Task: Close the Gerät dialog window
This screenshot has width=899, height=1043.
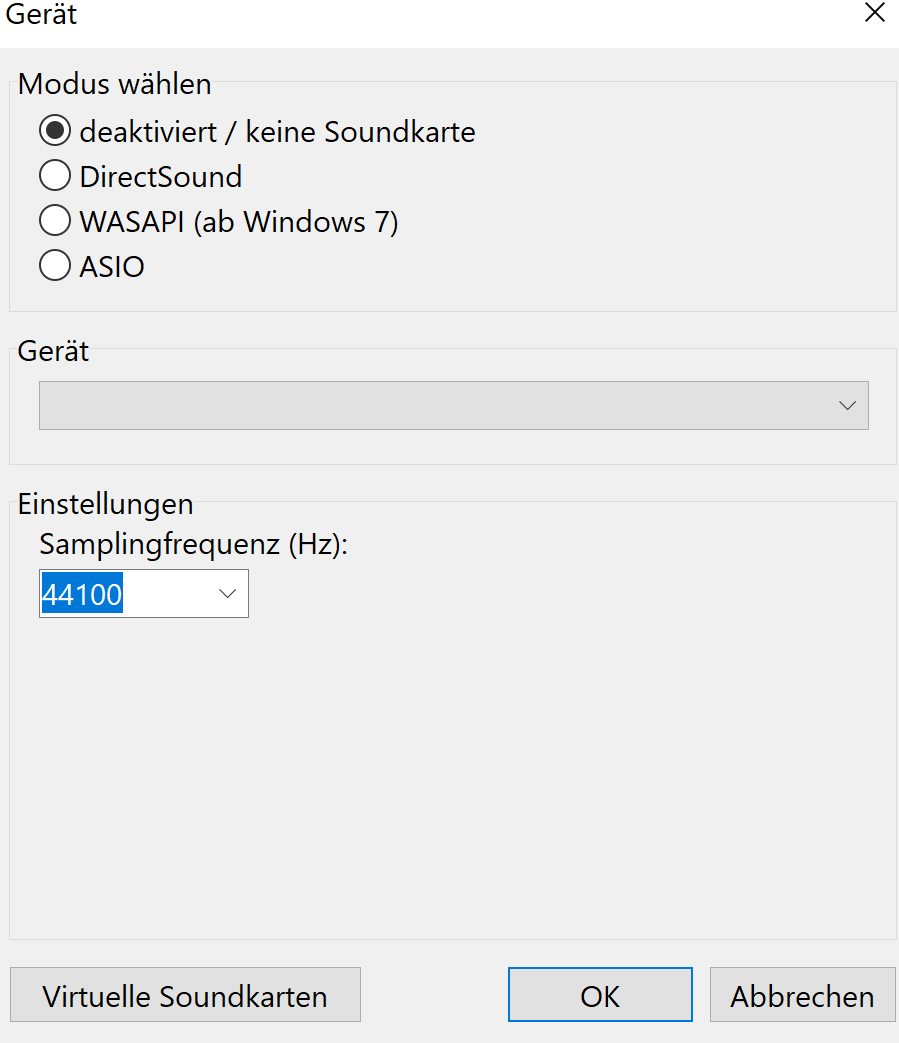Action: coord(874,13)
